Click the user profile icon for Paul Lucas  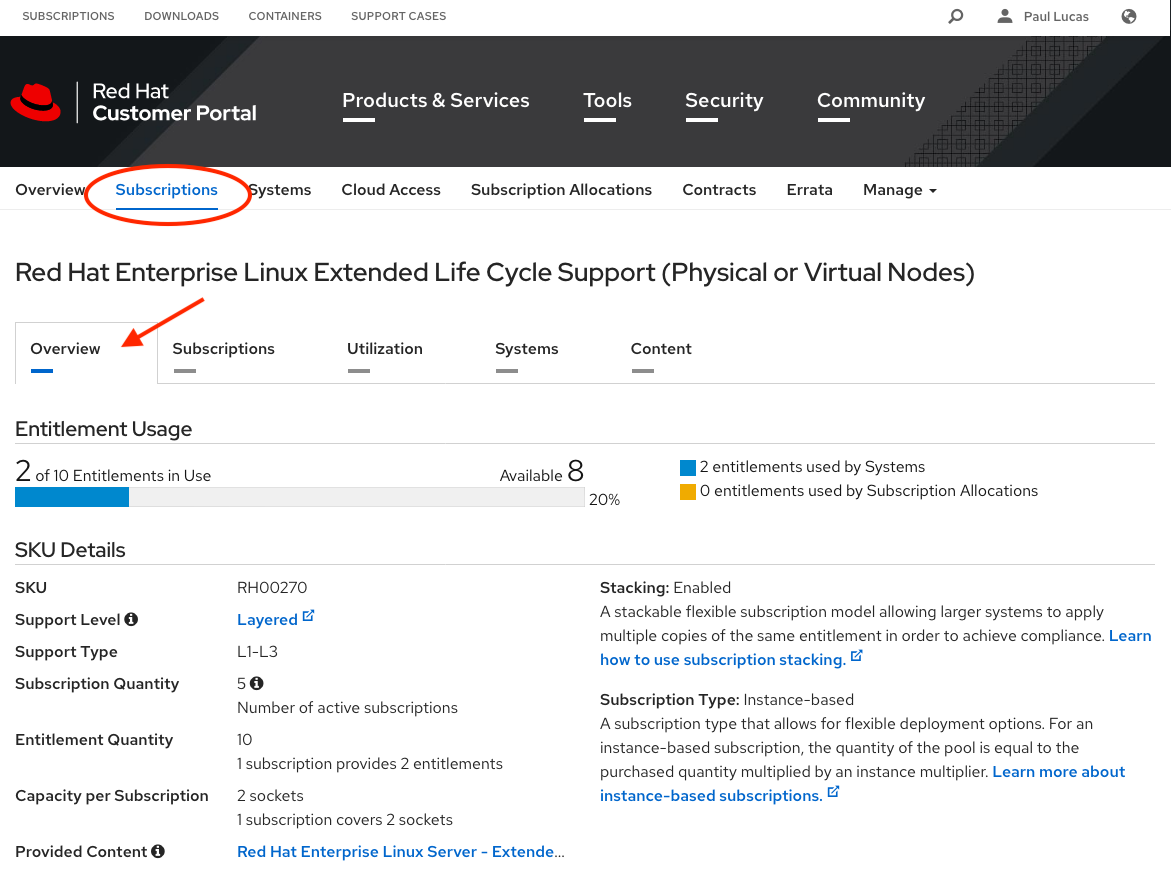coord(1005,16)
